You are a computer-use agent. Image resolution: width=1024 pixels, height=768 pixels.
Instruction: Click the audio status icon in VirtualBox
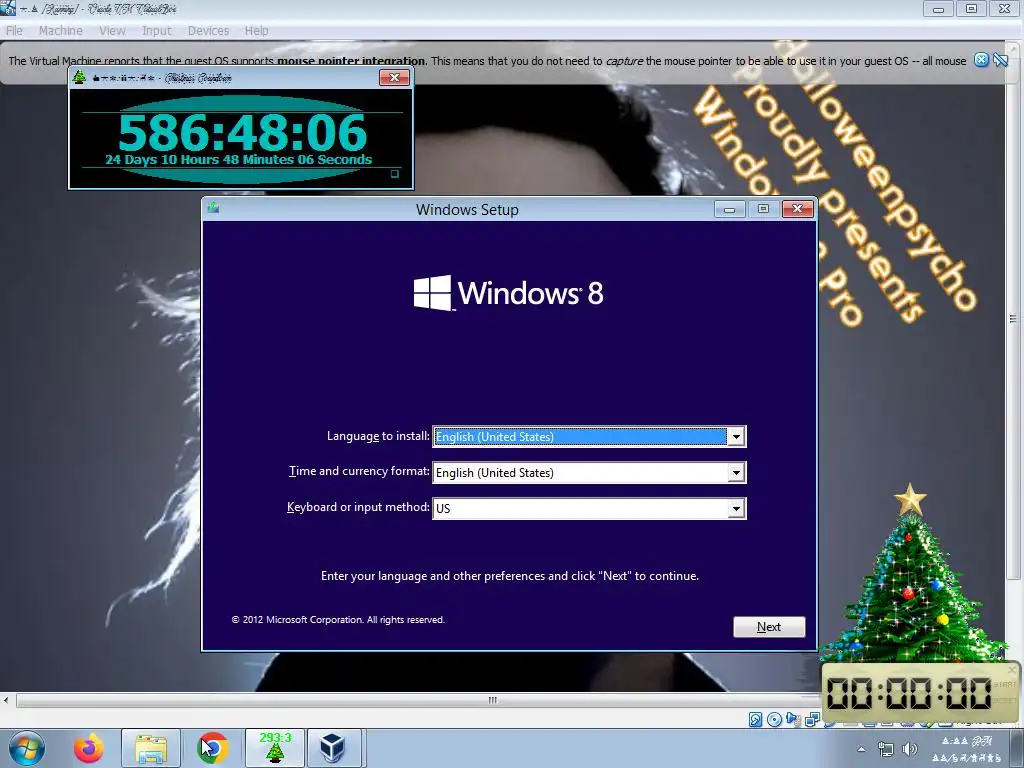[793, 720]
